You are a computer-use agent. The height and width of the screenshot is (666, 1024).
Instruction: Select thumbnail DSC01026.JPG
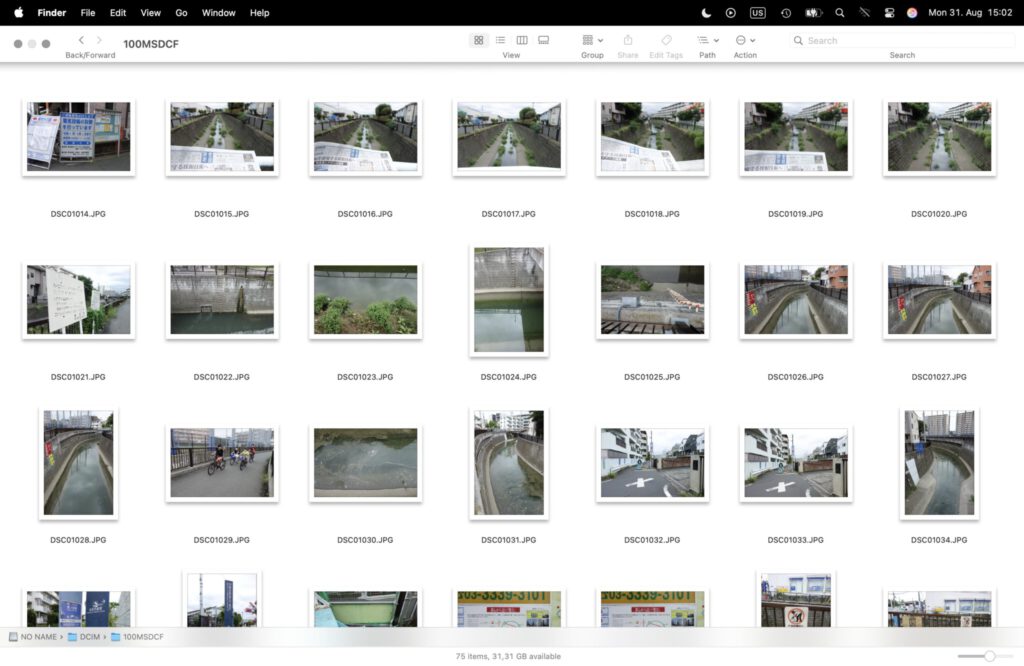tap(796, 300)
